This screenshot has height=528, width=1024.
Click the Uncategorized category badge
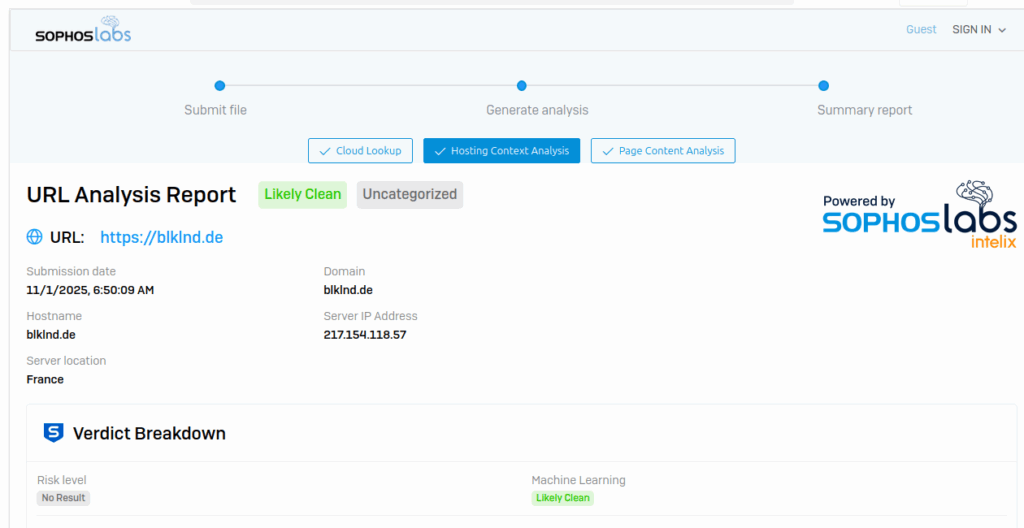point(409,194)
